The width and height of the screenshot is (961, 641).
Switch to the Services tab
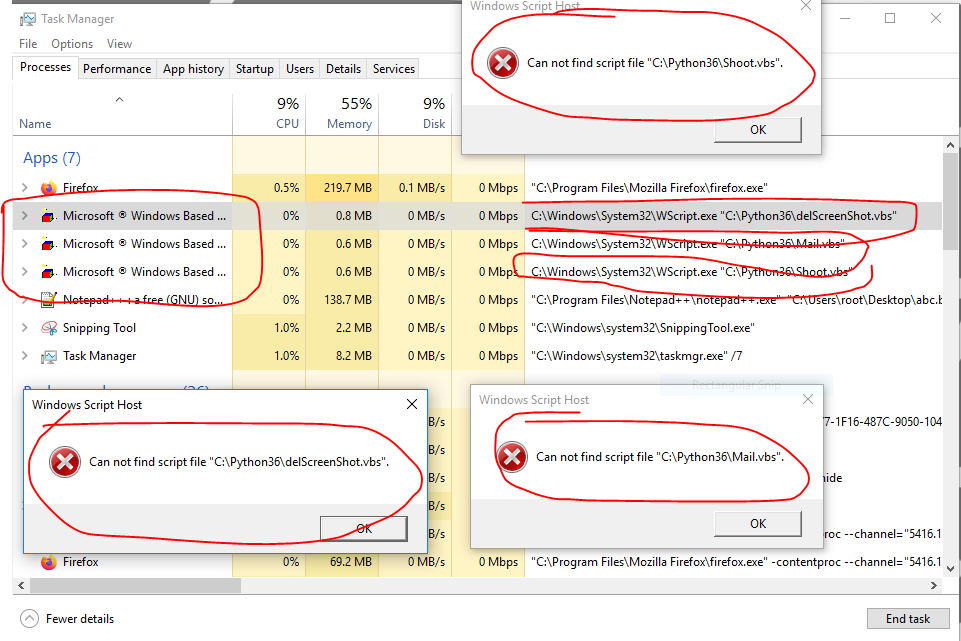click(x=393, y=69)
